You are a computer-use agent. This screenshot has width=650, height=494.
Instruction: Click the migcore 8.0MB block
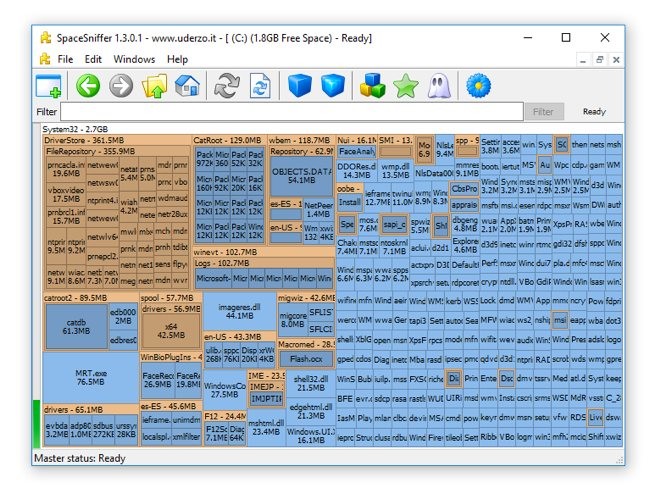[293, 320]
